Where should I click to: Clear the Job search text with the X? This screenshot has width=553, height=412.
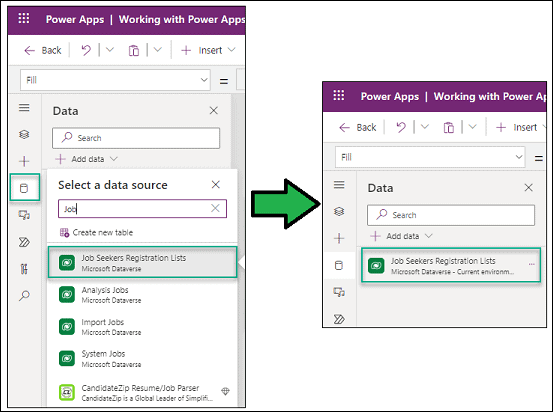[x=215, y=208]
